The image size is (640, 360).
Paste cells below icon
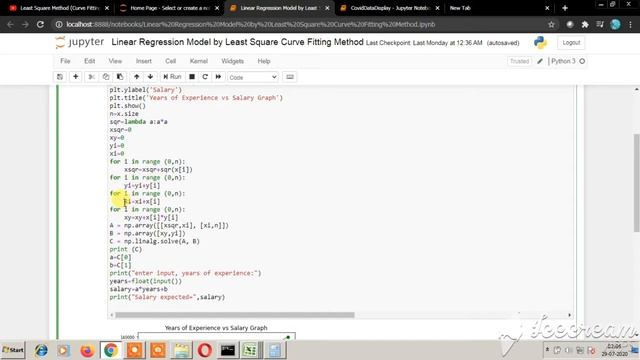(x=120, y=77)
